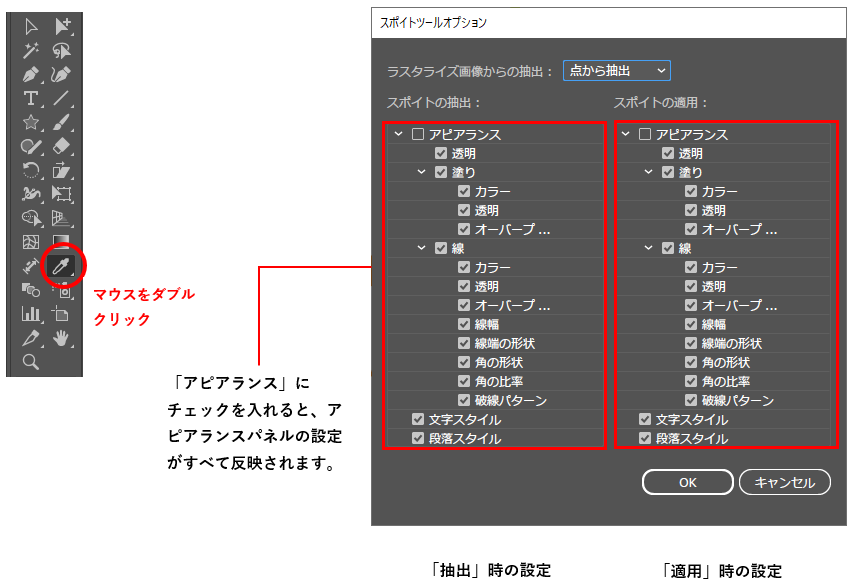Select the Lasso tool
Image resolution: width=853 pixels, height=585 pixels.
(x=62, y=50)
